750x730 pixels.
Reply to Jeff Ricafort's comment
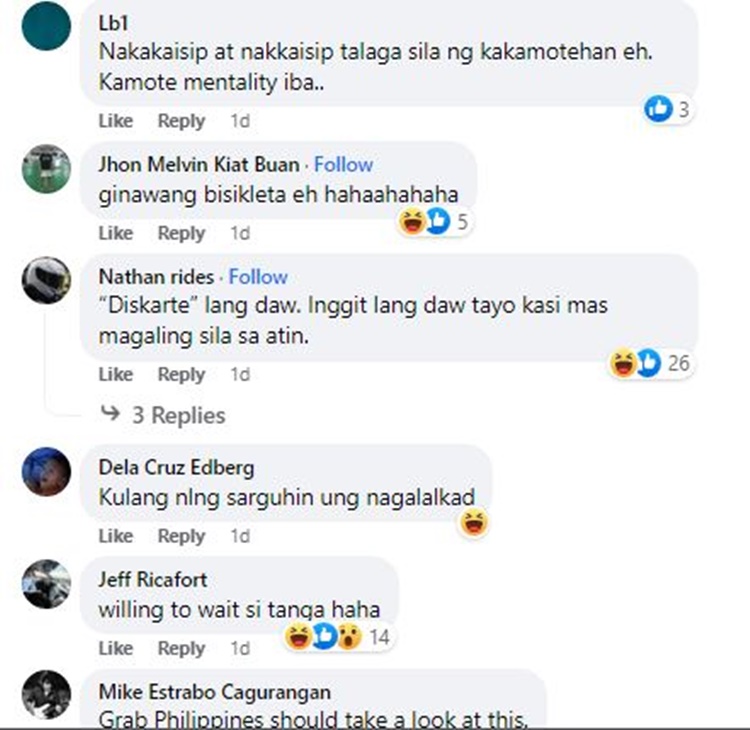pyautogui.click(x=181, y=648)
